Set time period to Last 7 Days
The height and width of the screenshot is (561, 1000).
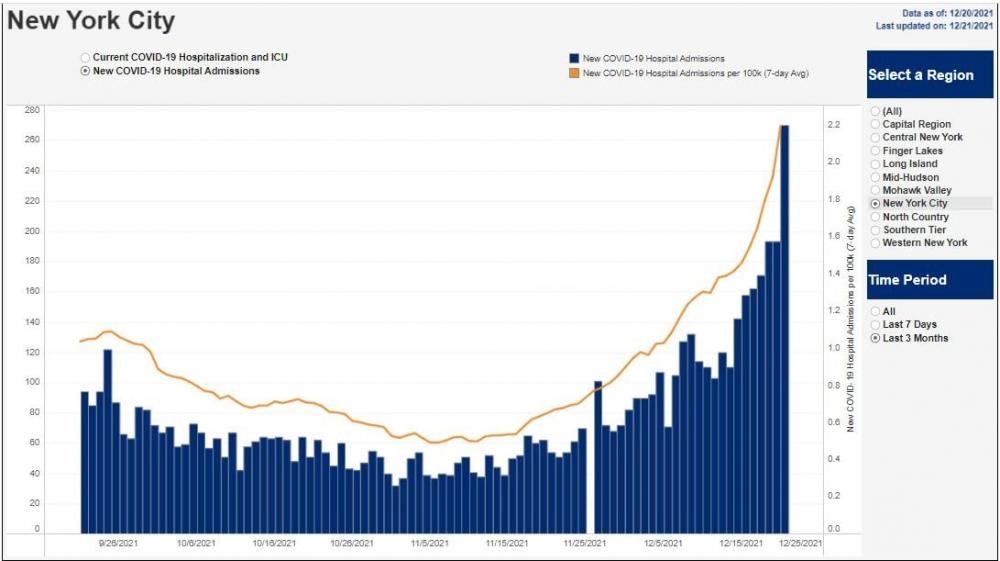876,324
